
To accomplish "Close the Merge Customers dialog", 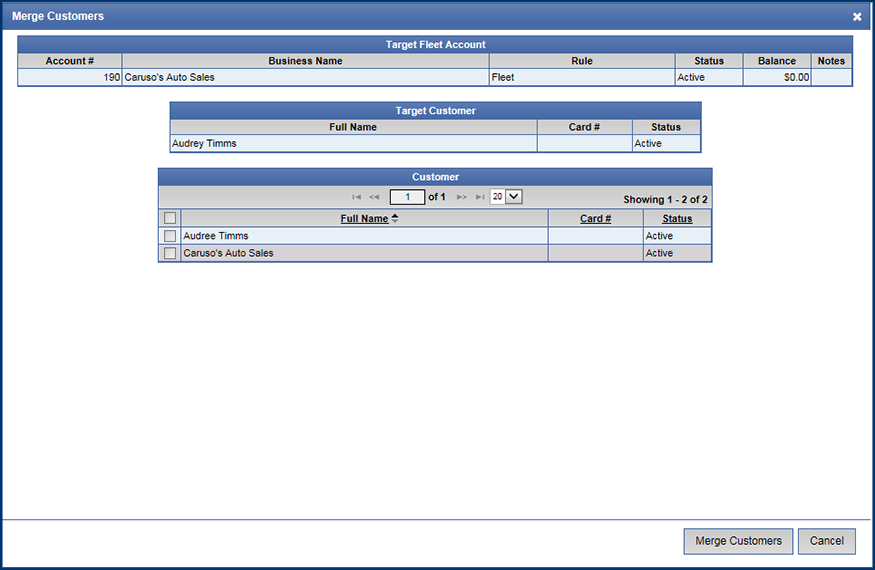I will click(x=857, y=17).
